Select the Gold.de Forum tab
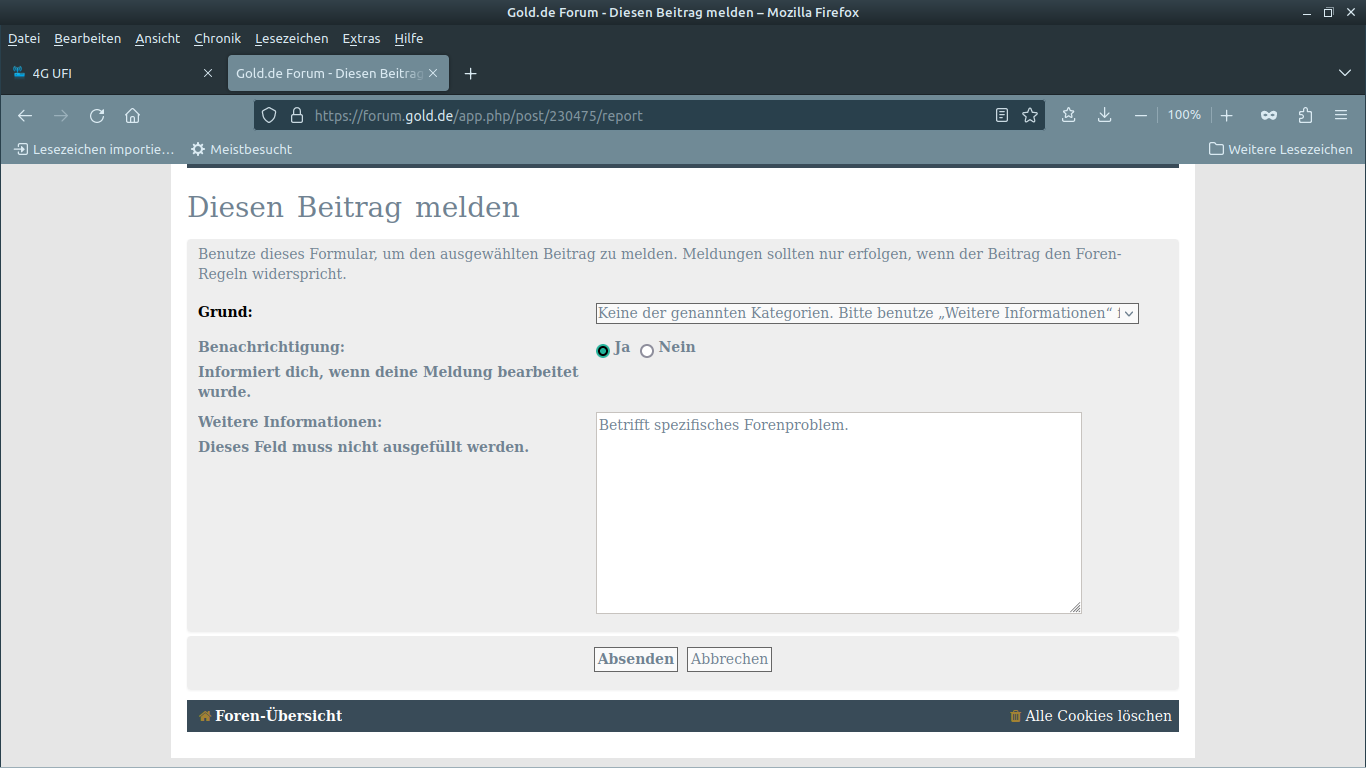Viewport: 1366px width, 768px height. 338,73
